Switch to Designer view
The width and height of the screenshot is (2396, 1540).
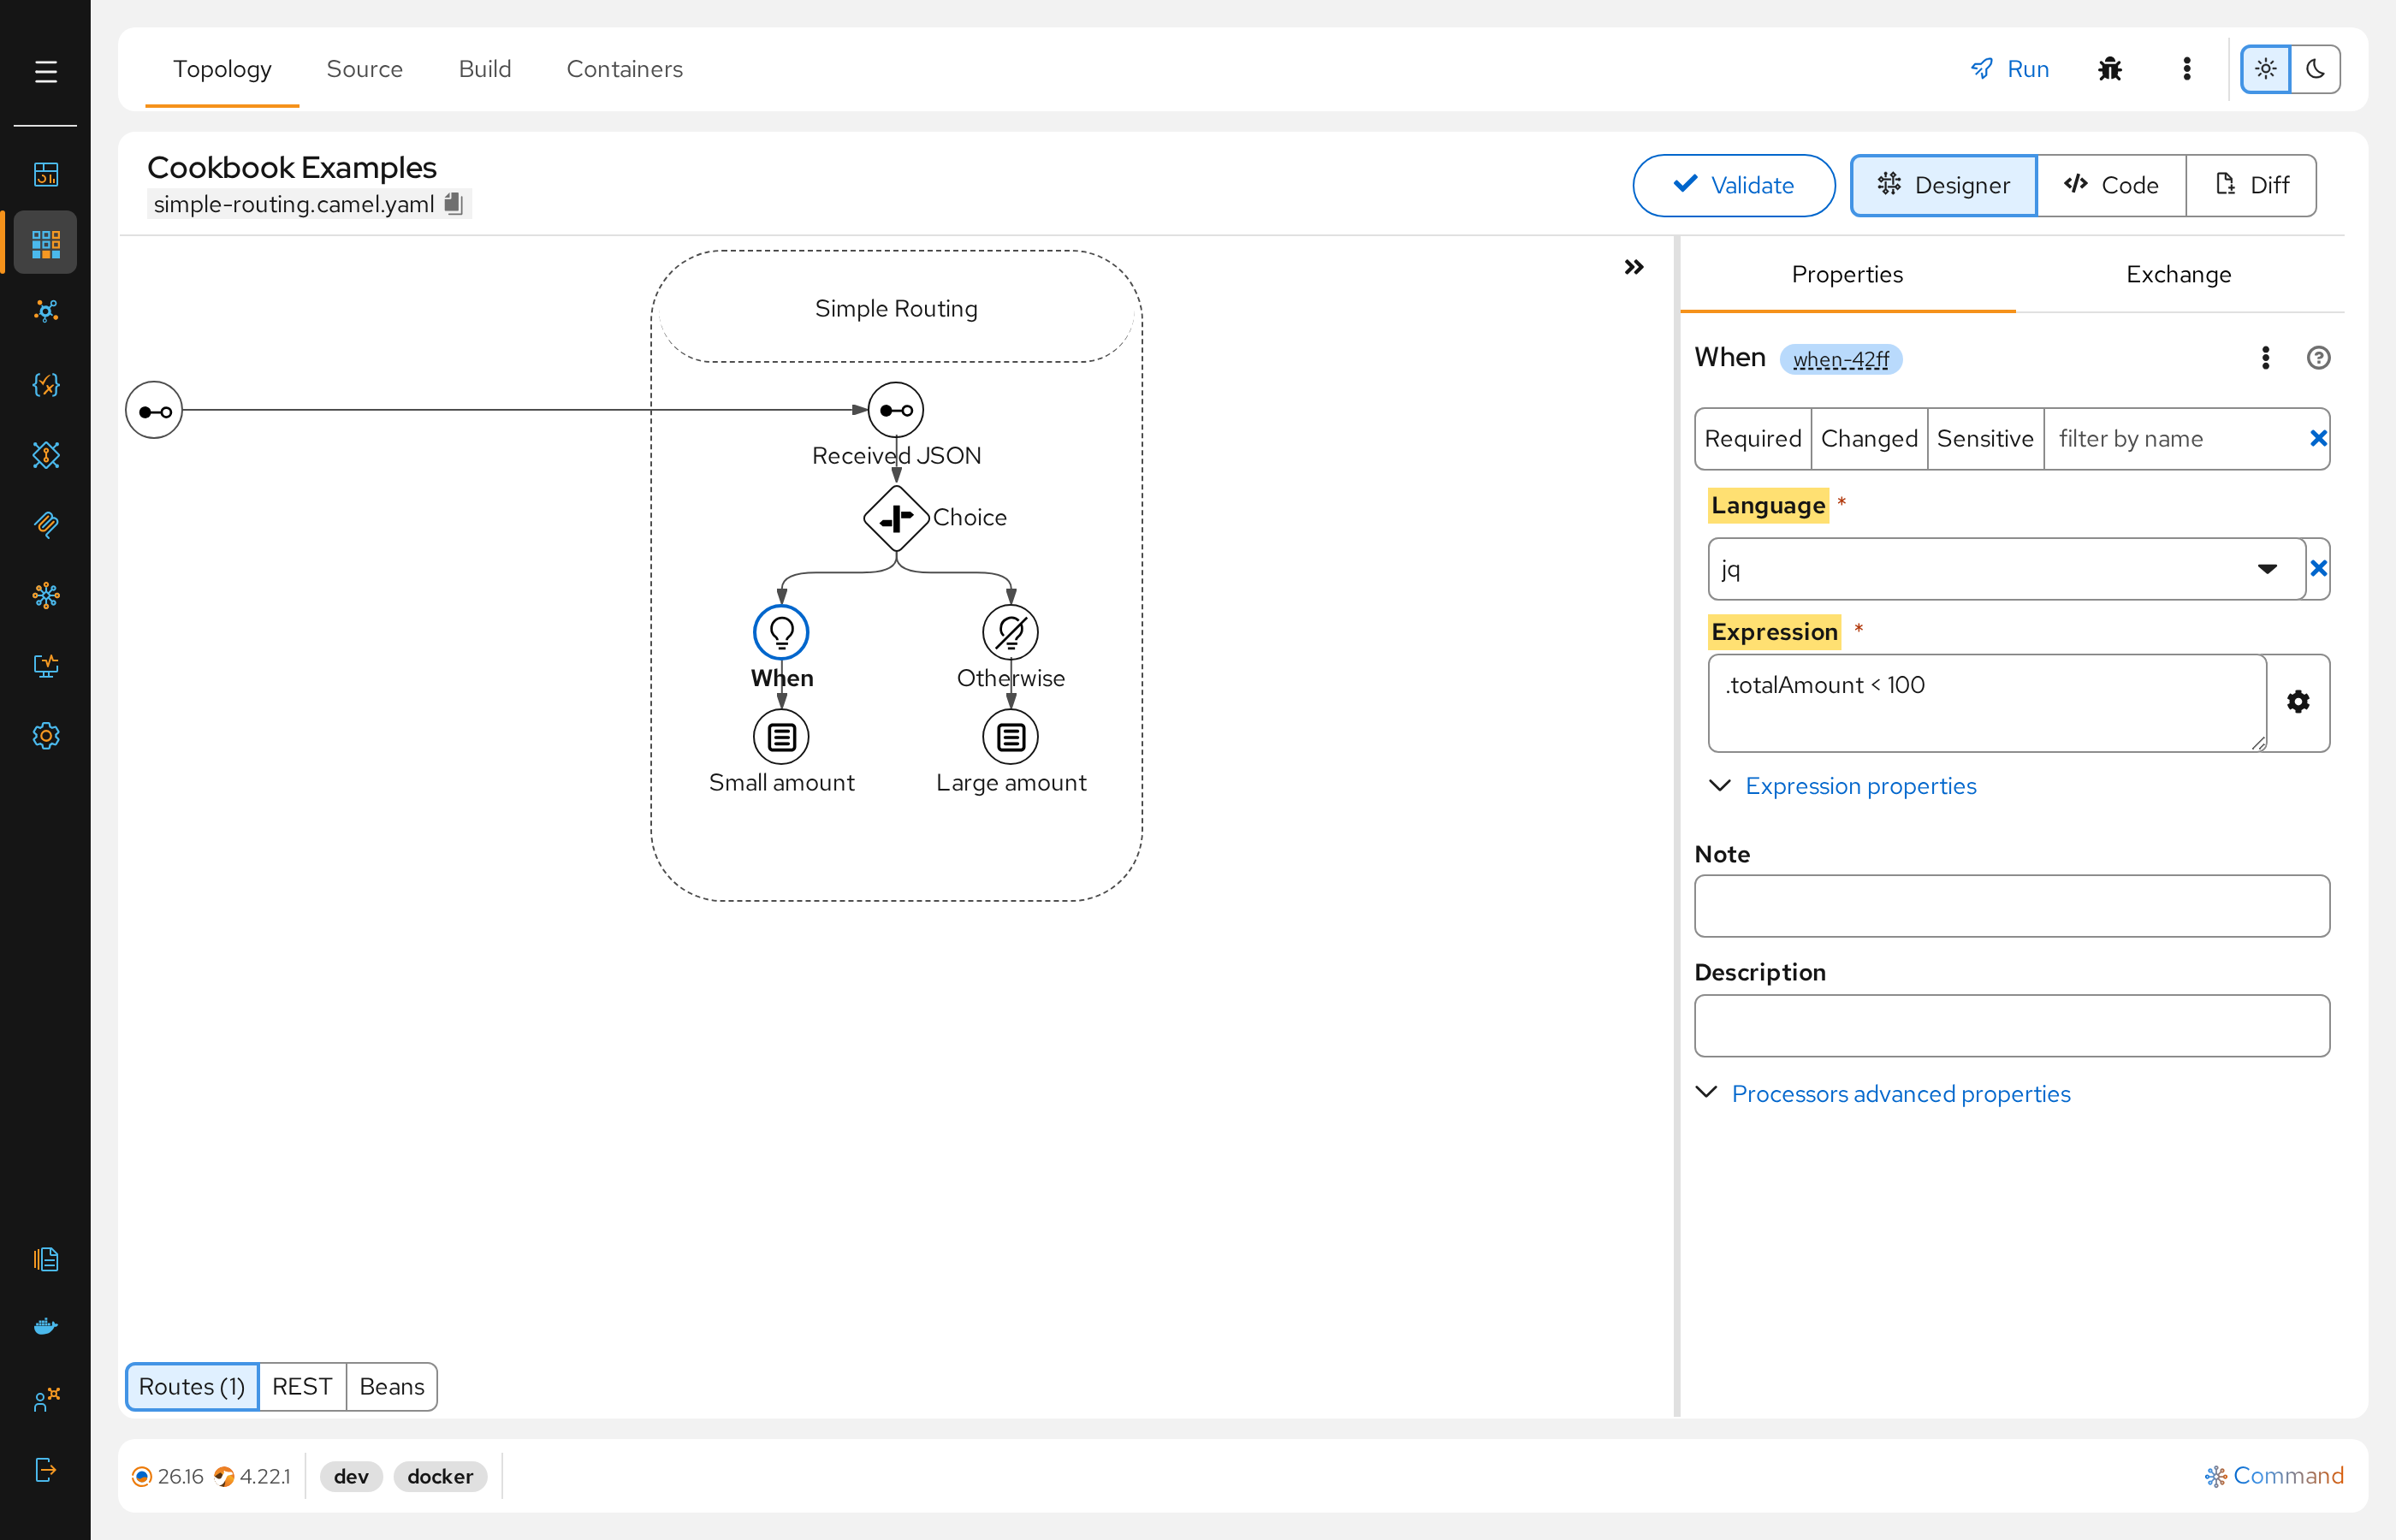(1943, 185)
